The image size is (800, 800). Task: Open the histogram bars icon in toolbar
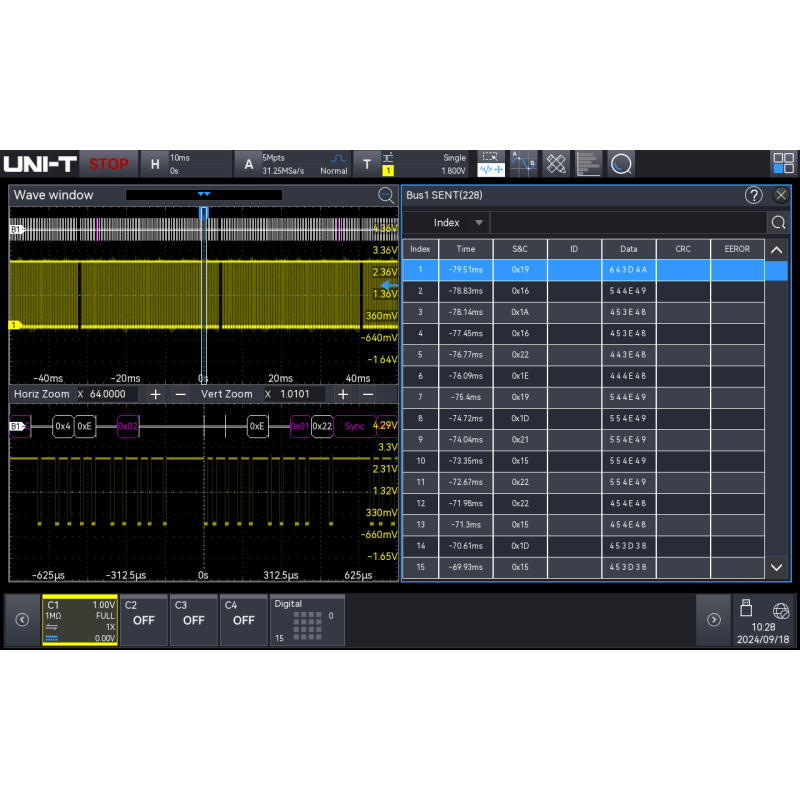pyautogui.click(x=588, y=164)
